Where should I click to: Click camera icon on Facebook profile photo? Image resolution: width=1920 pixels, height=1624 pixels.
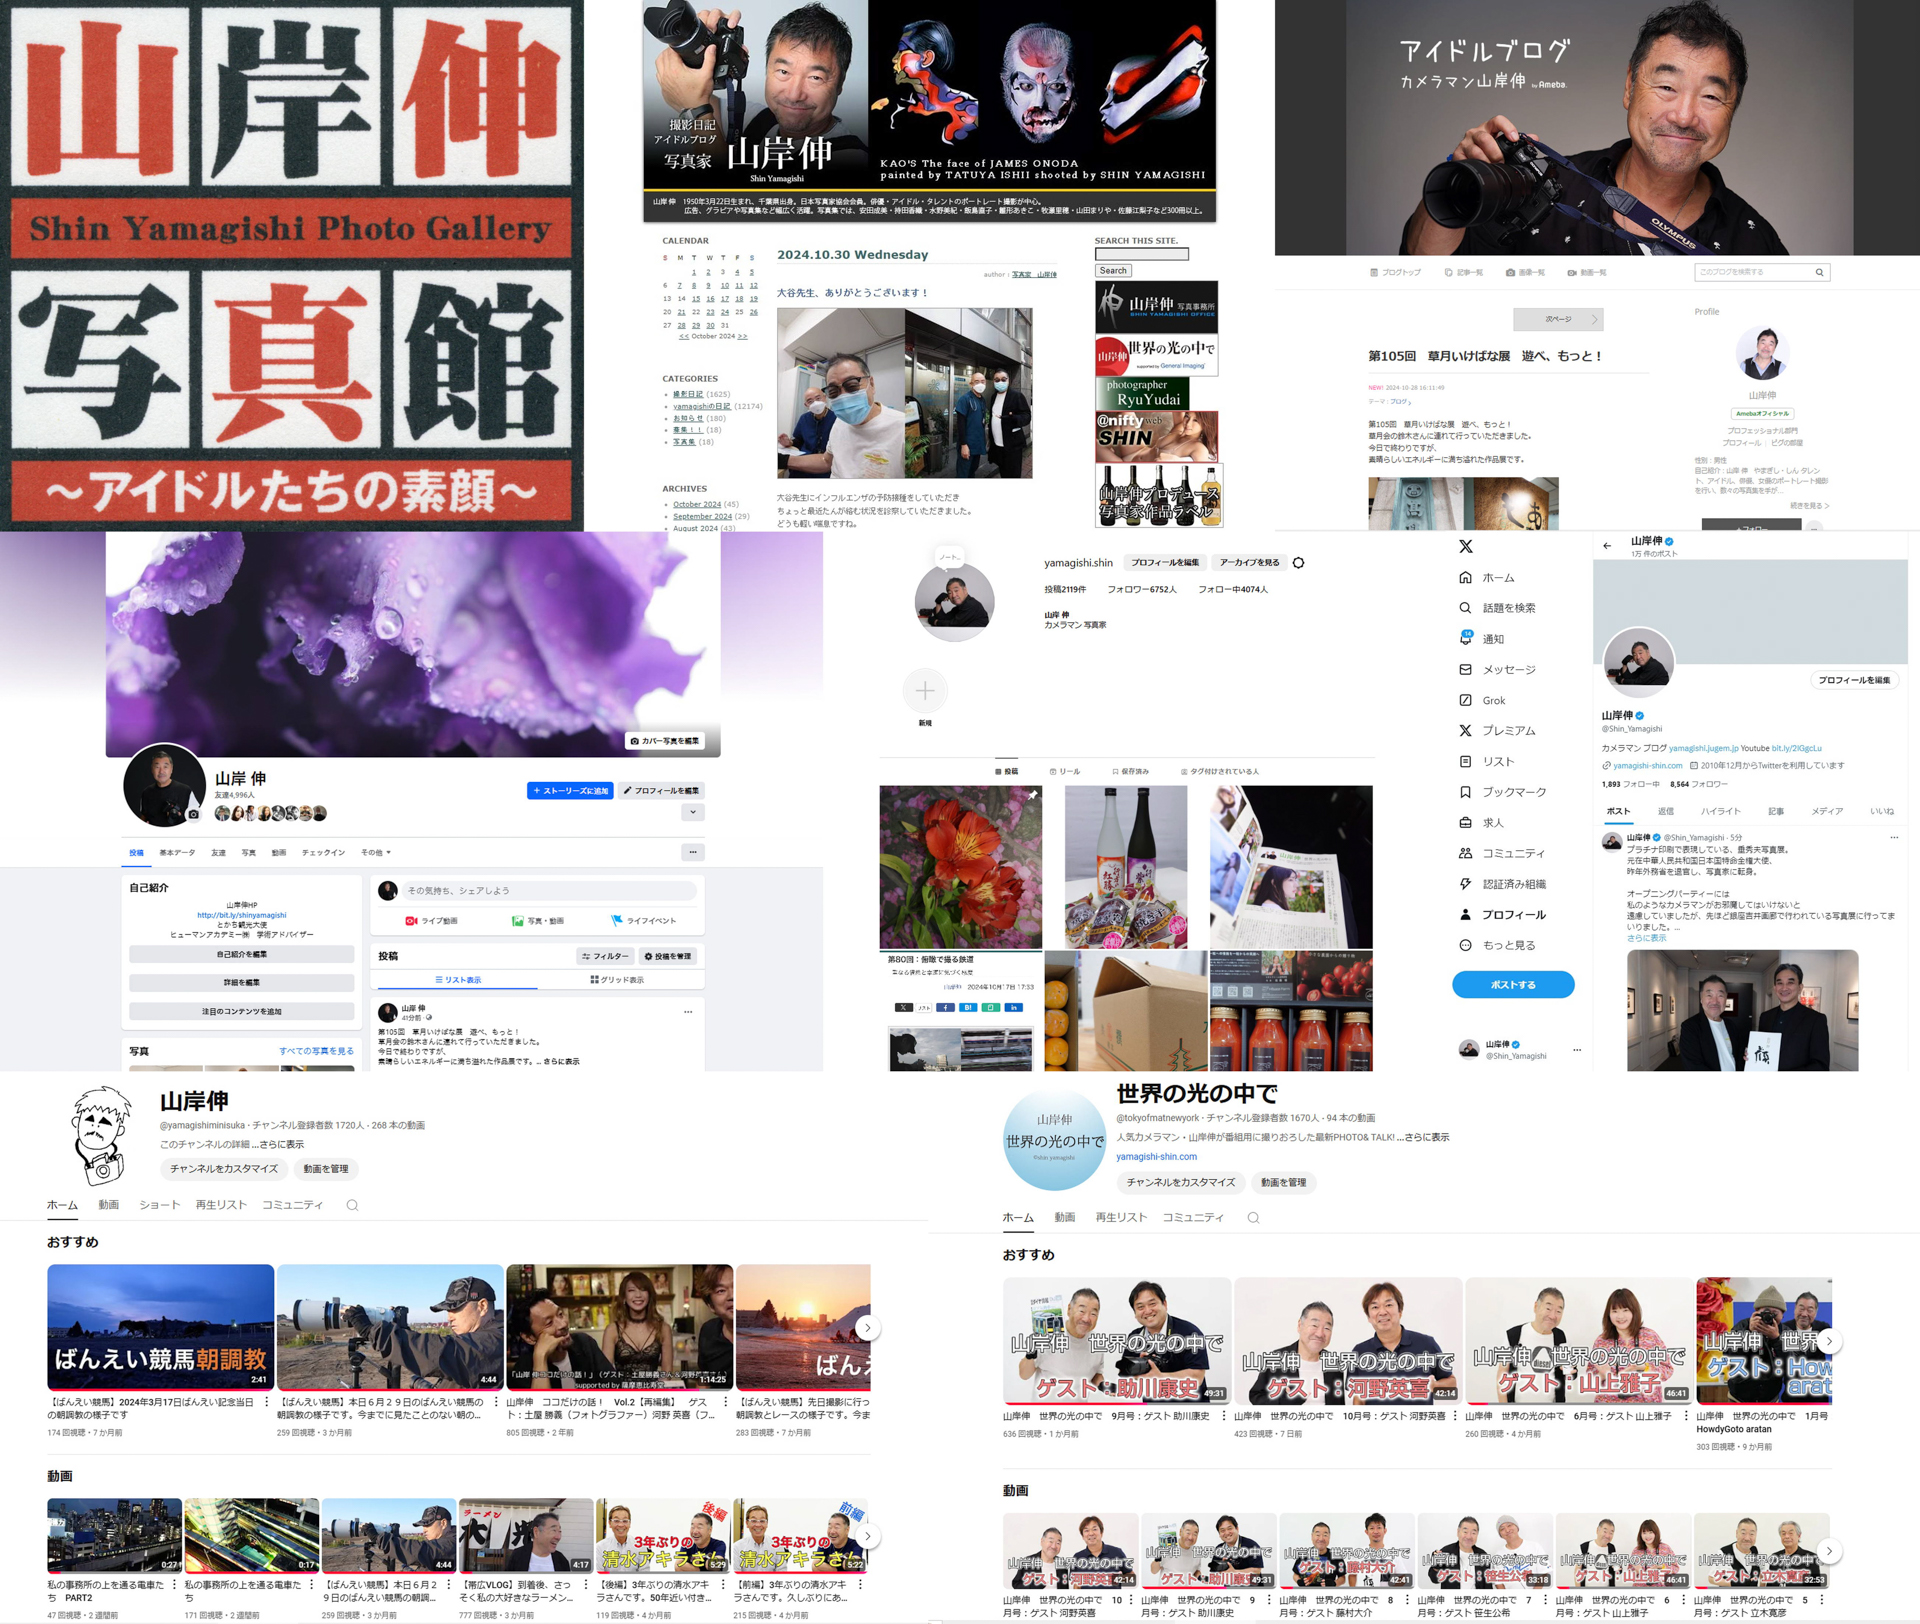click(x=193, y=814)
